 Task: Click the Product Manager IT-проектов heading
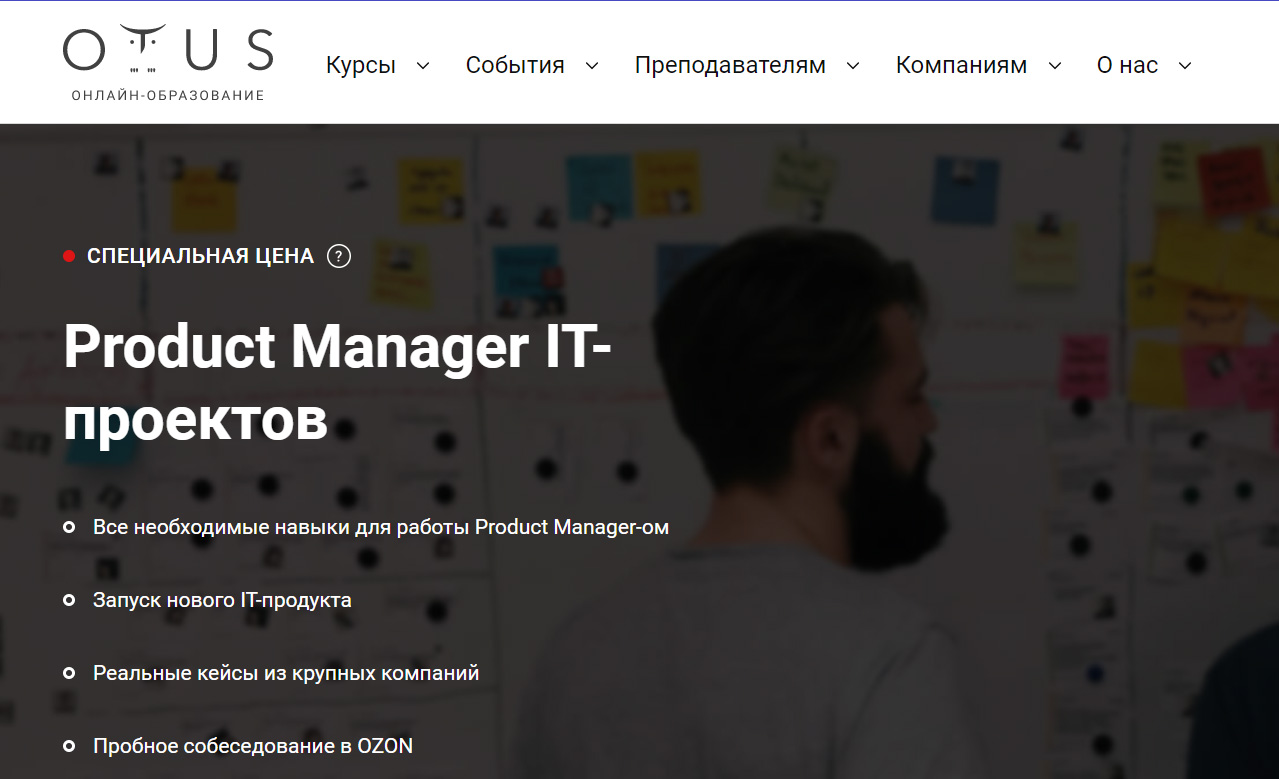338,383
